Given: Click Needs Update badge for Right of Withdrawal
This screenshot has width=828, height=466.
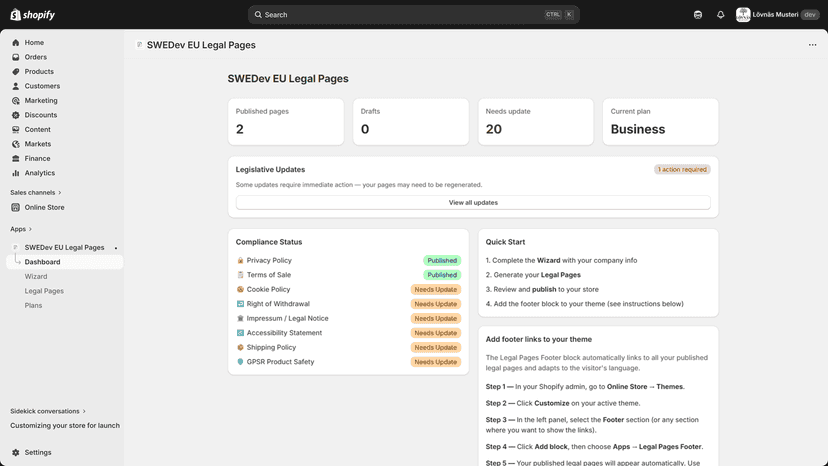Looking at the screenshot, I should 436,304.
